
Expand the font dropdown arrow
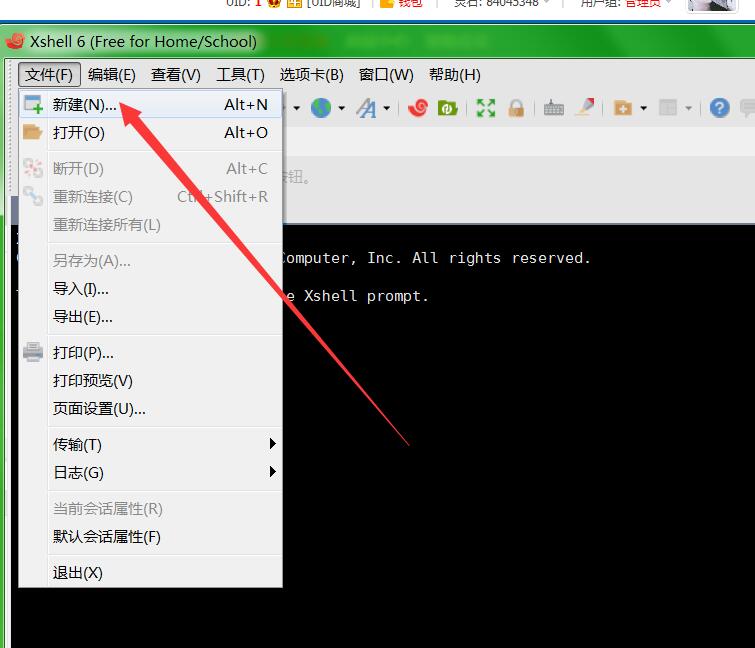[x=386, y=108]
